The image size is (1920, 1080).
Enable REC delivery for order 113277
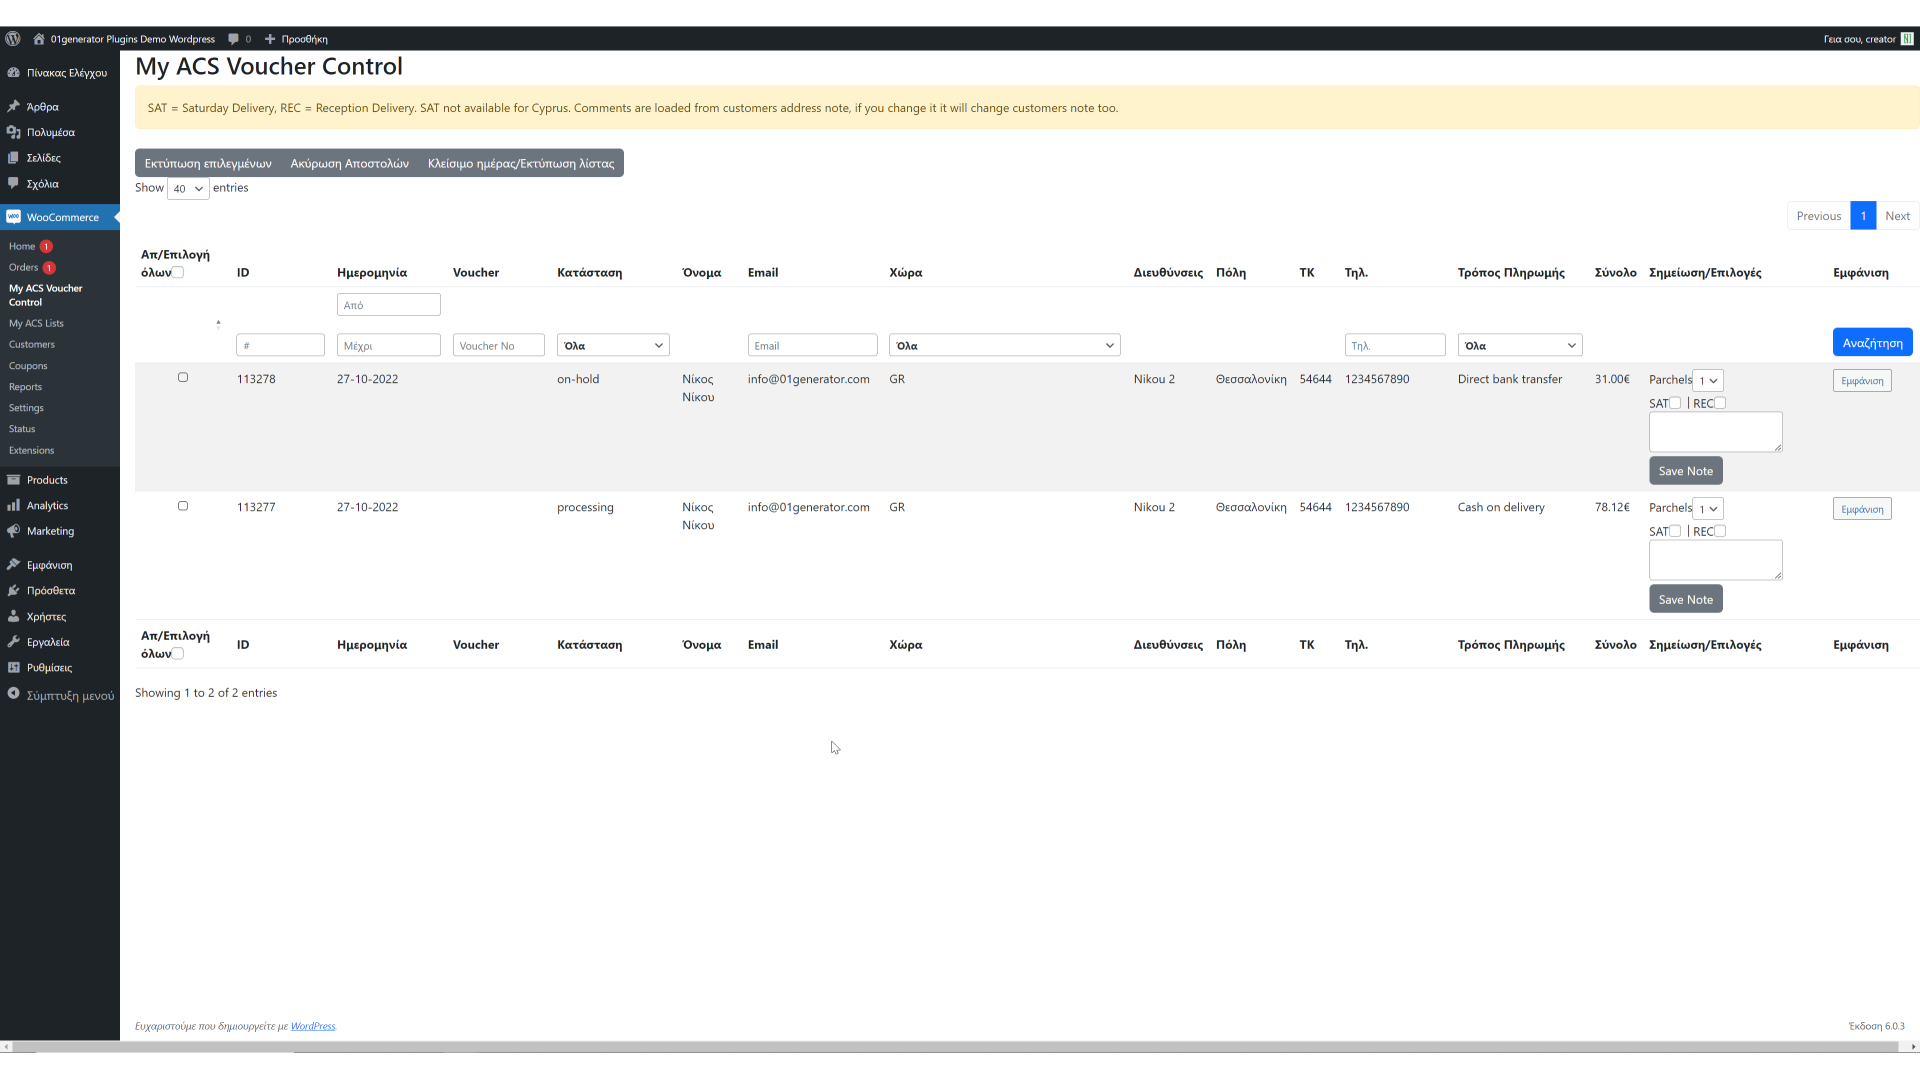tap(1720, 531)
